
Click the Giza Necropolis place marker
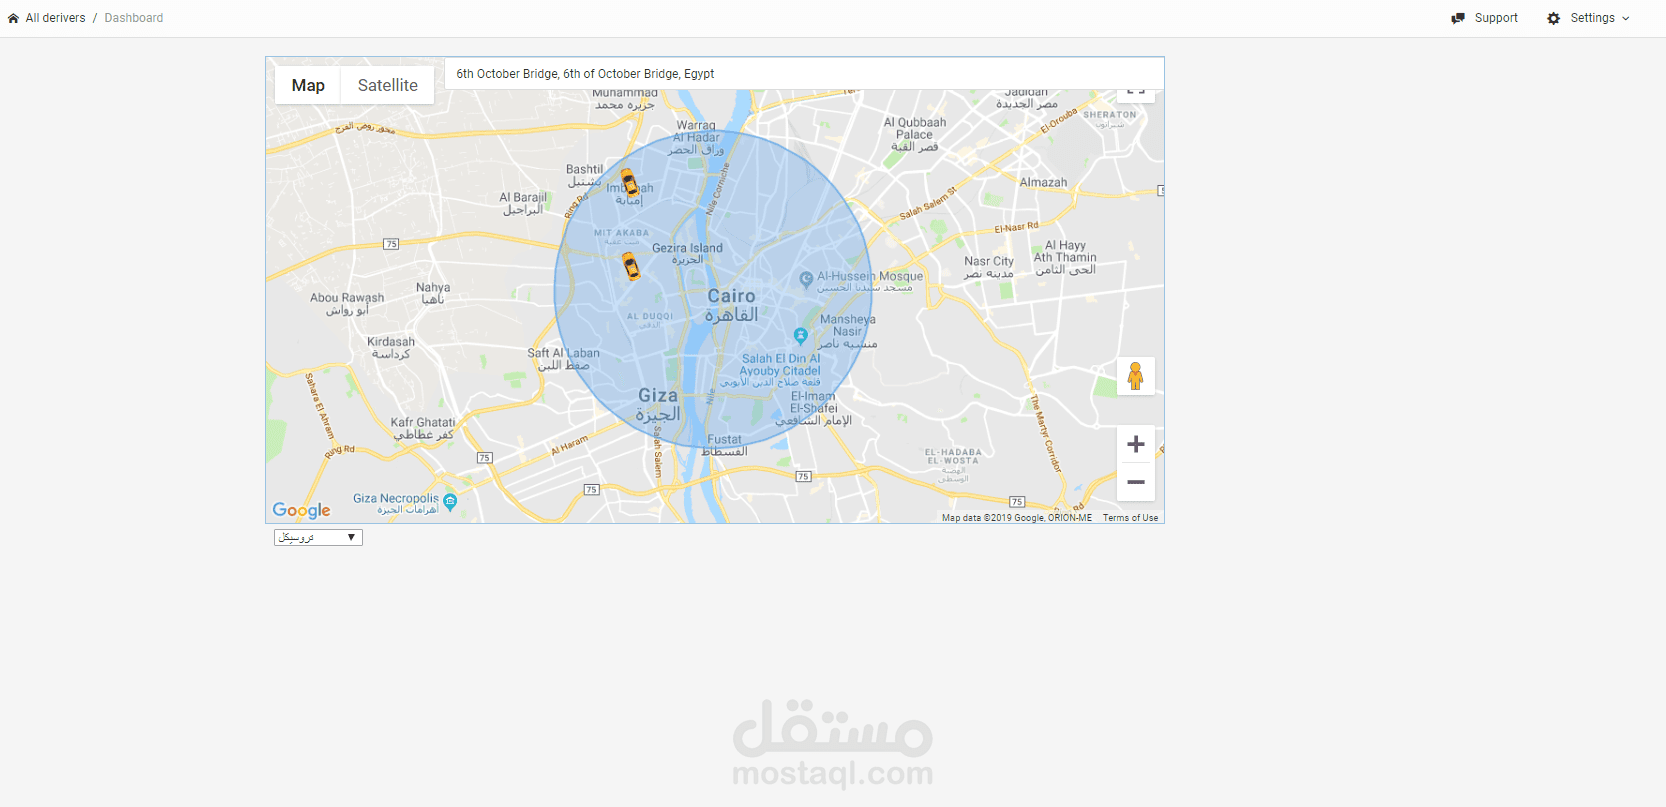click(x=450, y=502)
